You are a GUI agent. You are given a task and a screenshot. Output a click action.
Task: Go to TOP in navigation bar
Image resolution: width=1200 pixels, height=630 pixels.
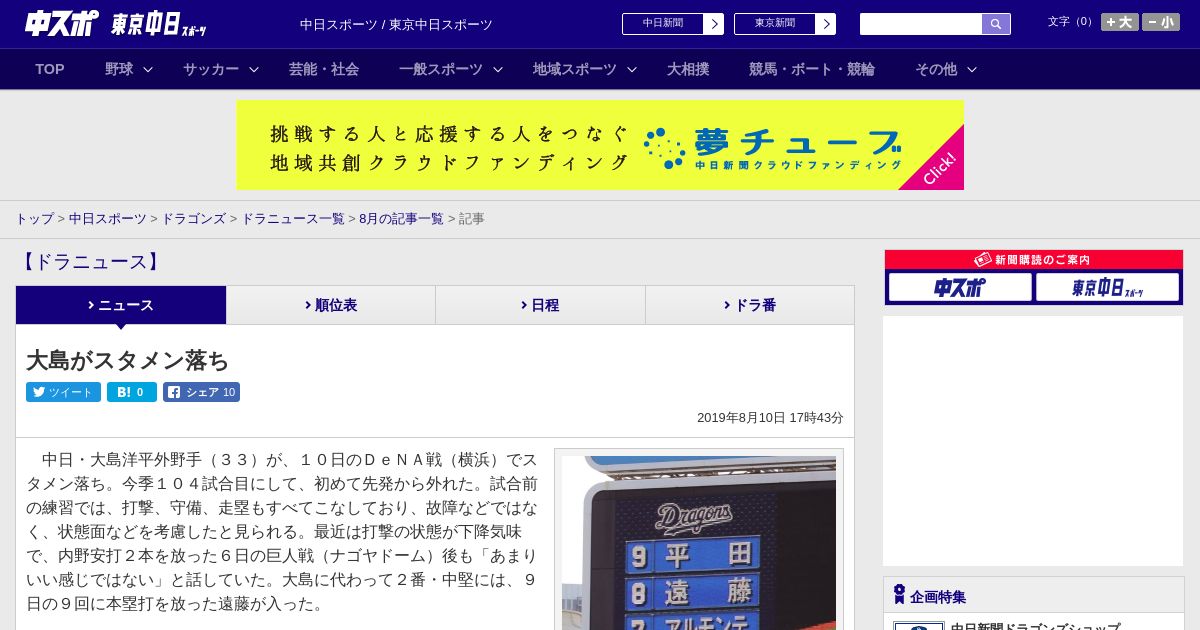click(50, 69)
